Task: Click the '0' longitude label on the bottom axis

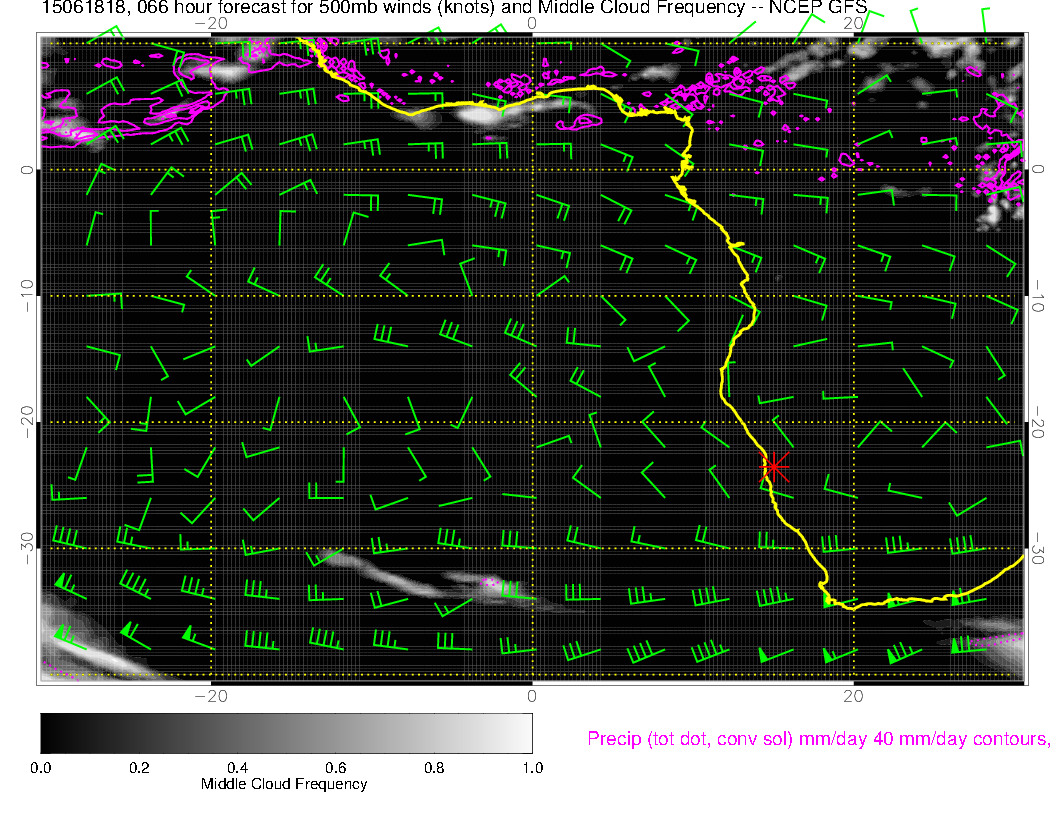Action: [x=532, y=695]
